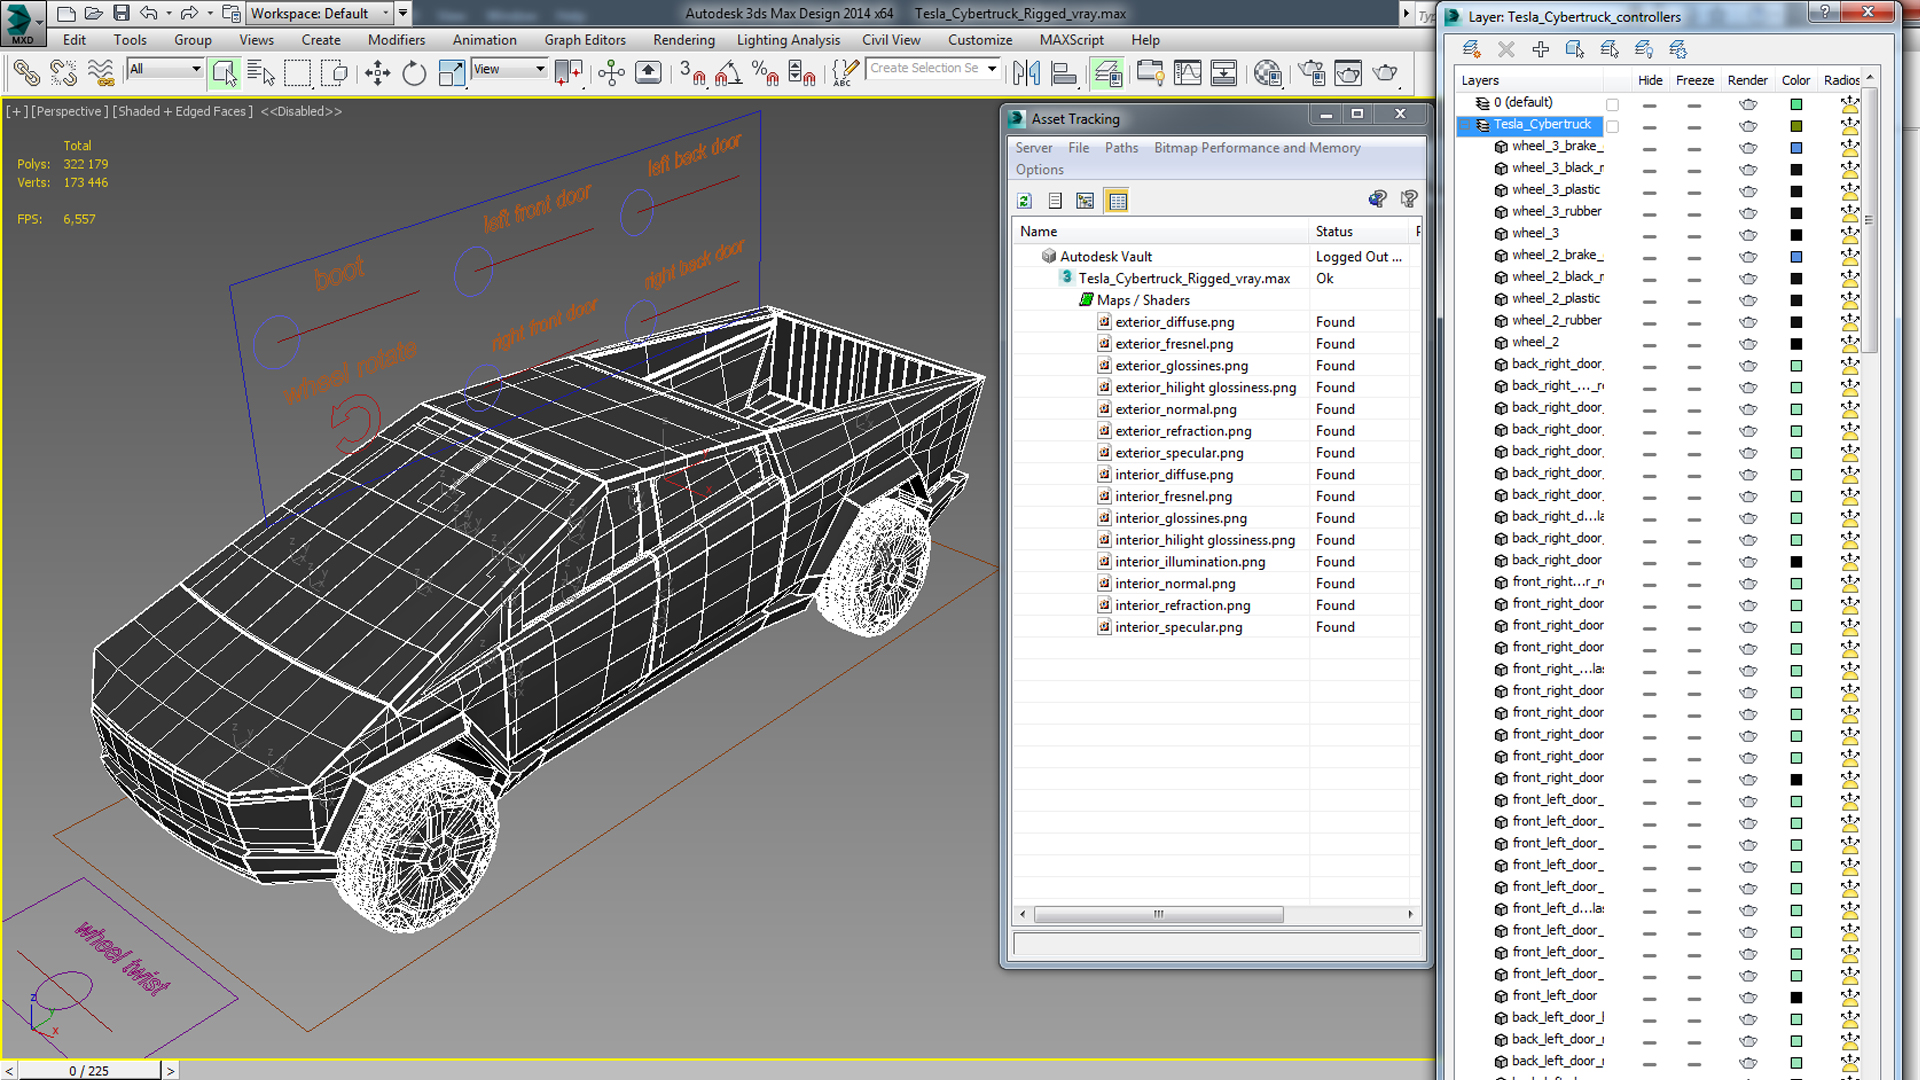Toggle Window/Crossing selection mode
The width and height of the screenshot is (1920, 1080).
(x=335, y=73)
